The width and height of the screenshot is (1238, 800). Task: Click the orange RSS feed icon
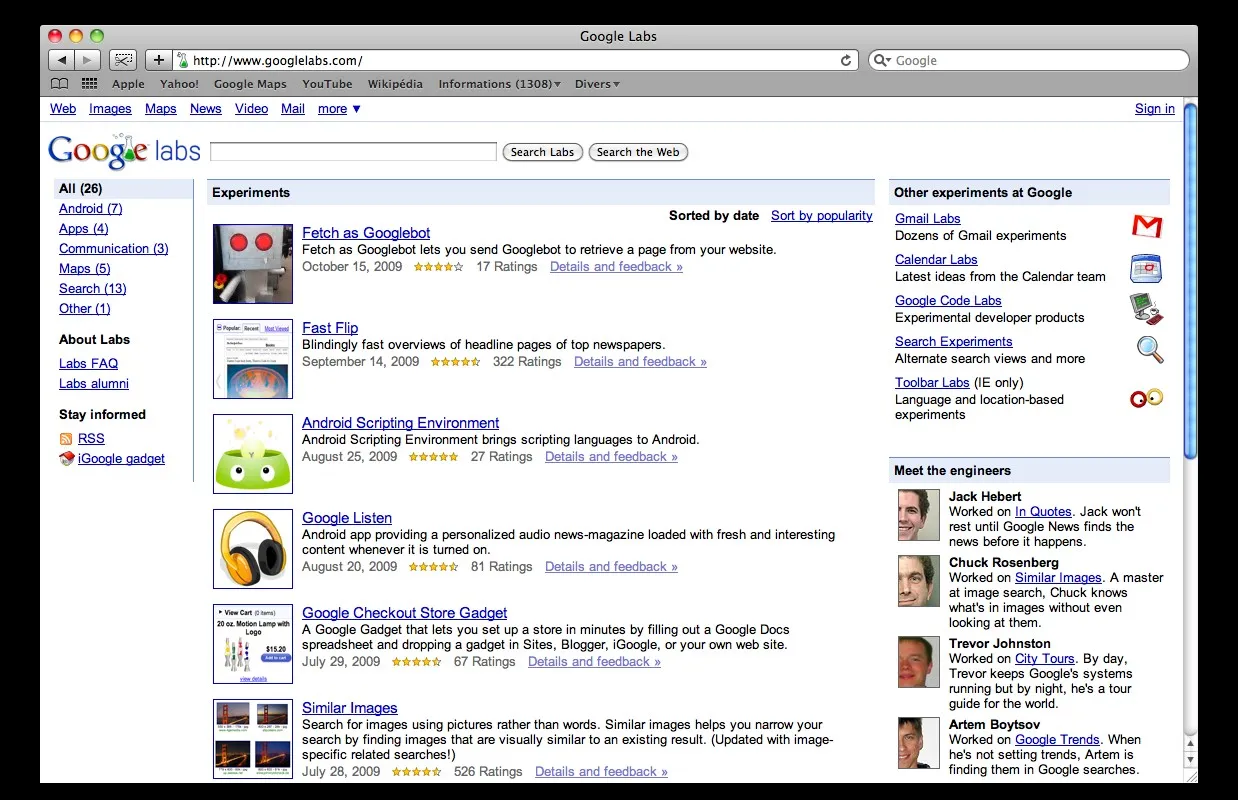[66, 439]
